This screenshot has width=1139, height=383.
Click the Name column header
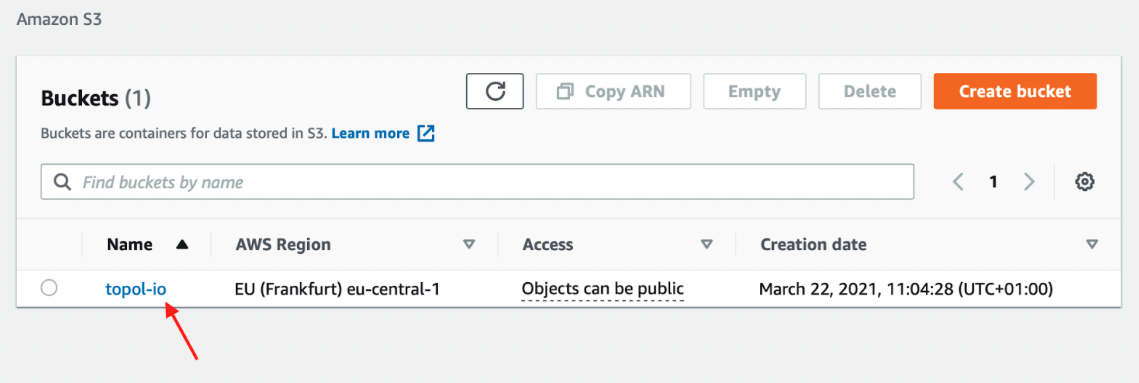(x=129, y=245)
